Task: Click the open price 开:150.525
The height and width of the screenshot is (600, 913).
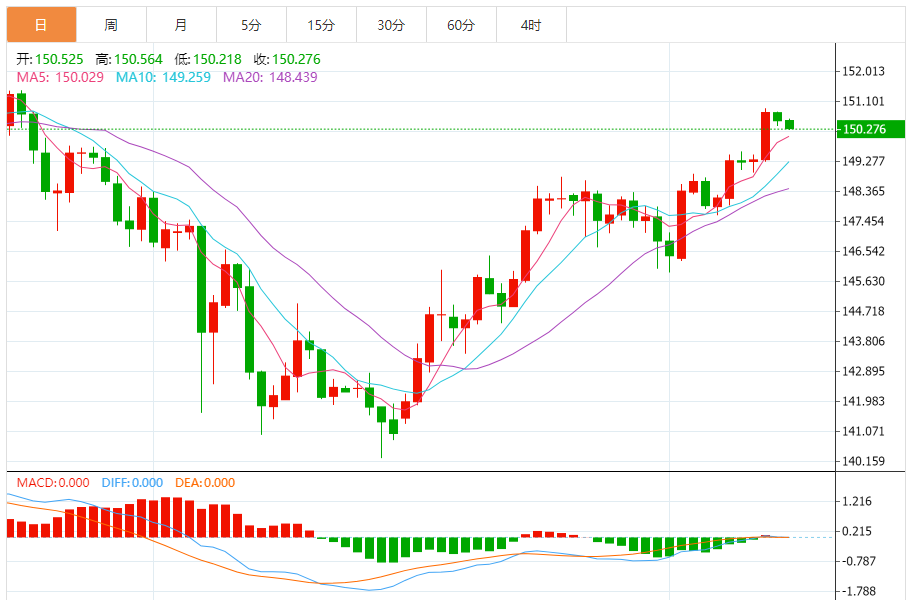Action: pos(49,59)
